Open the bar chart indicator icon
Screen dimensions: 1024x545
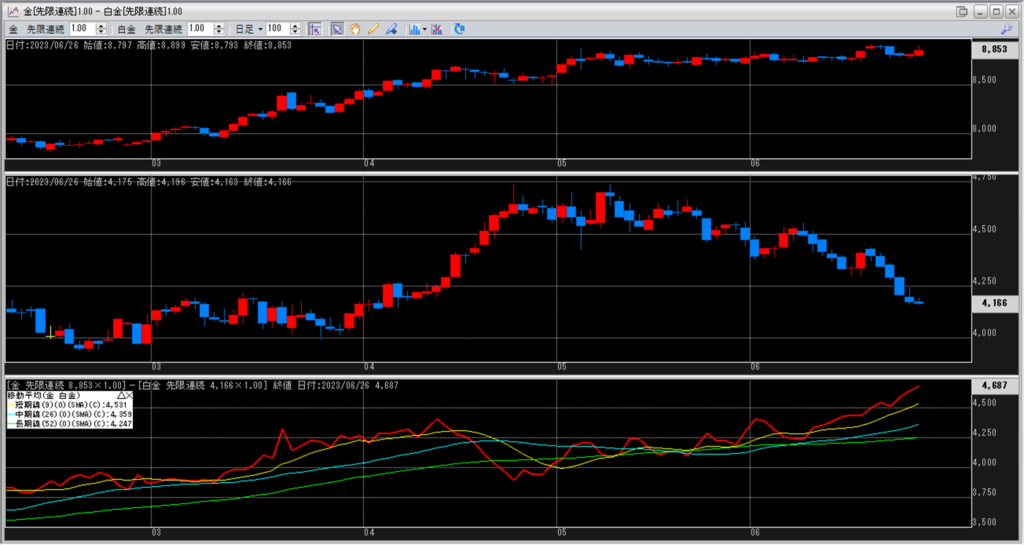point(414,29)
